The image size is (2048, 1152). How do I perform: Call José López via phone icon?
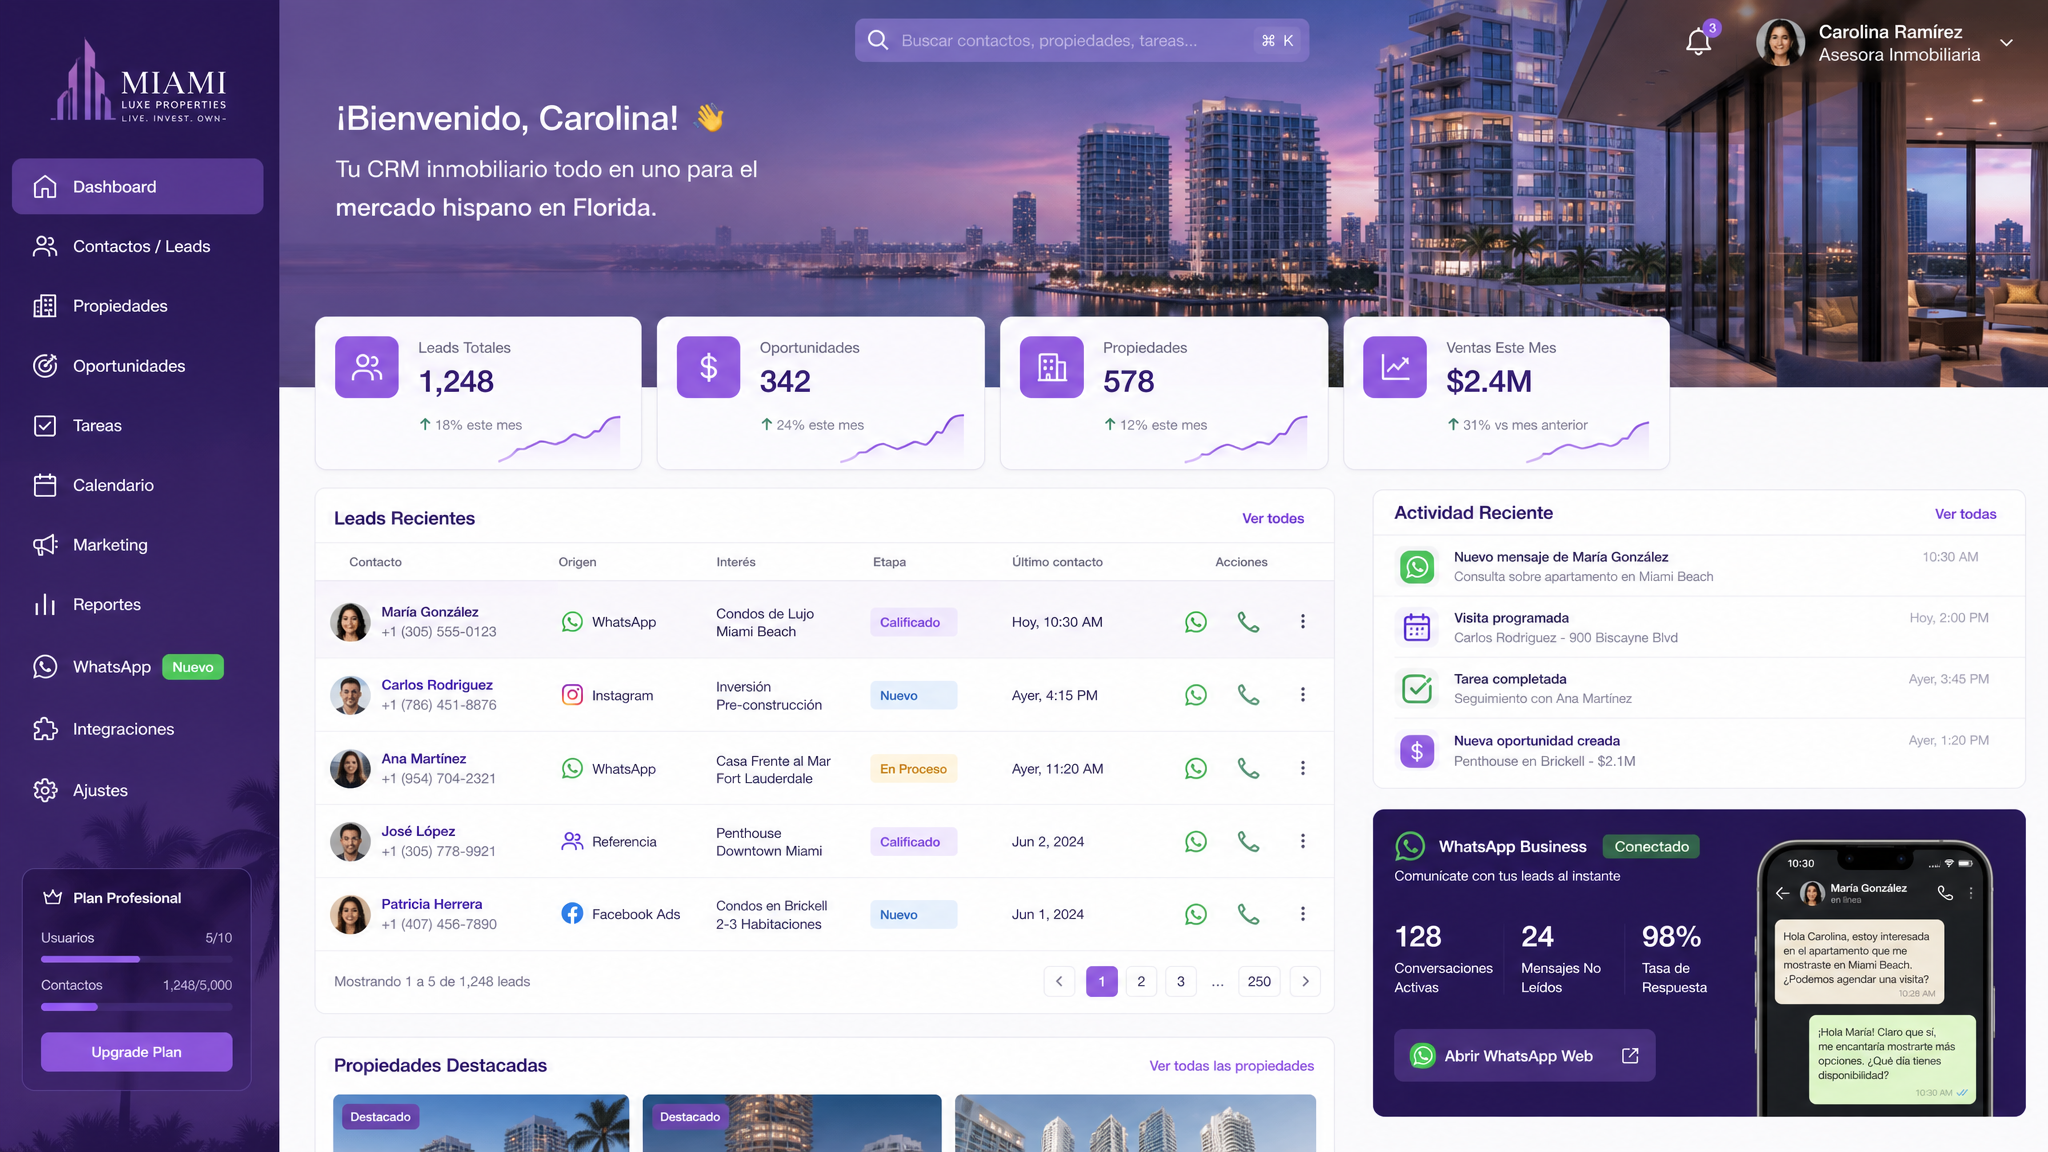click(1248, 841)
